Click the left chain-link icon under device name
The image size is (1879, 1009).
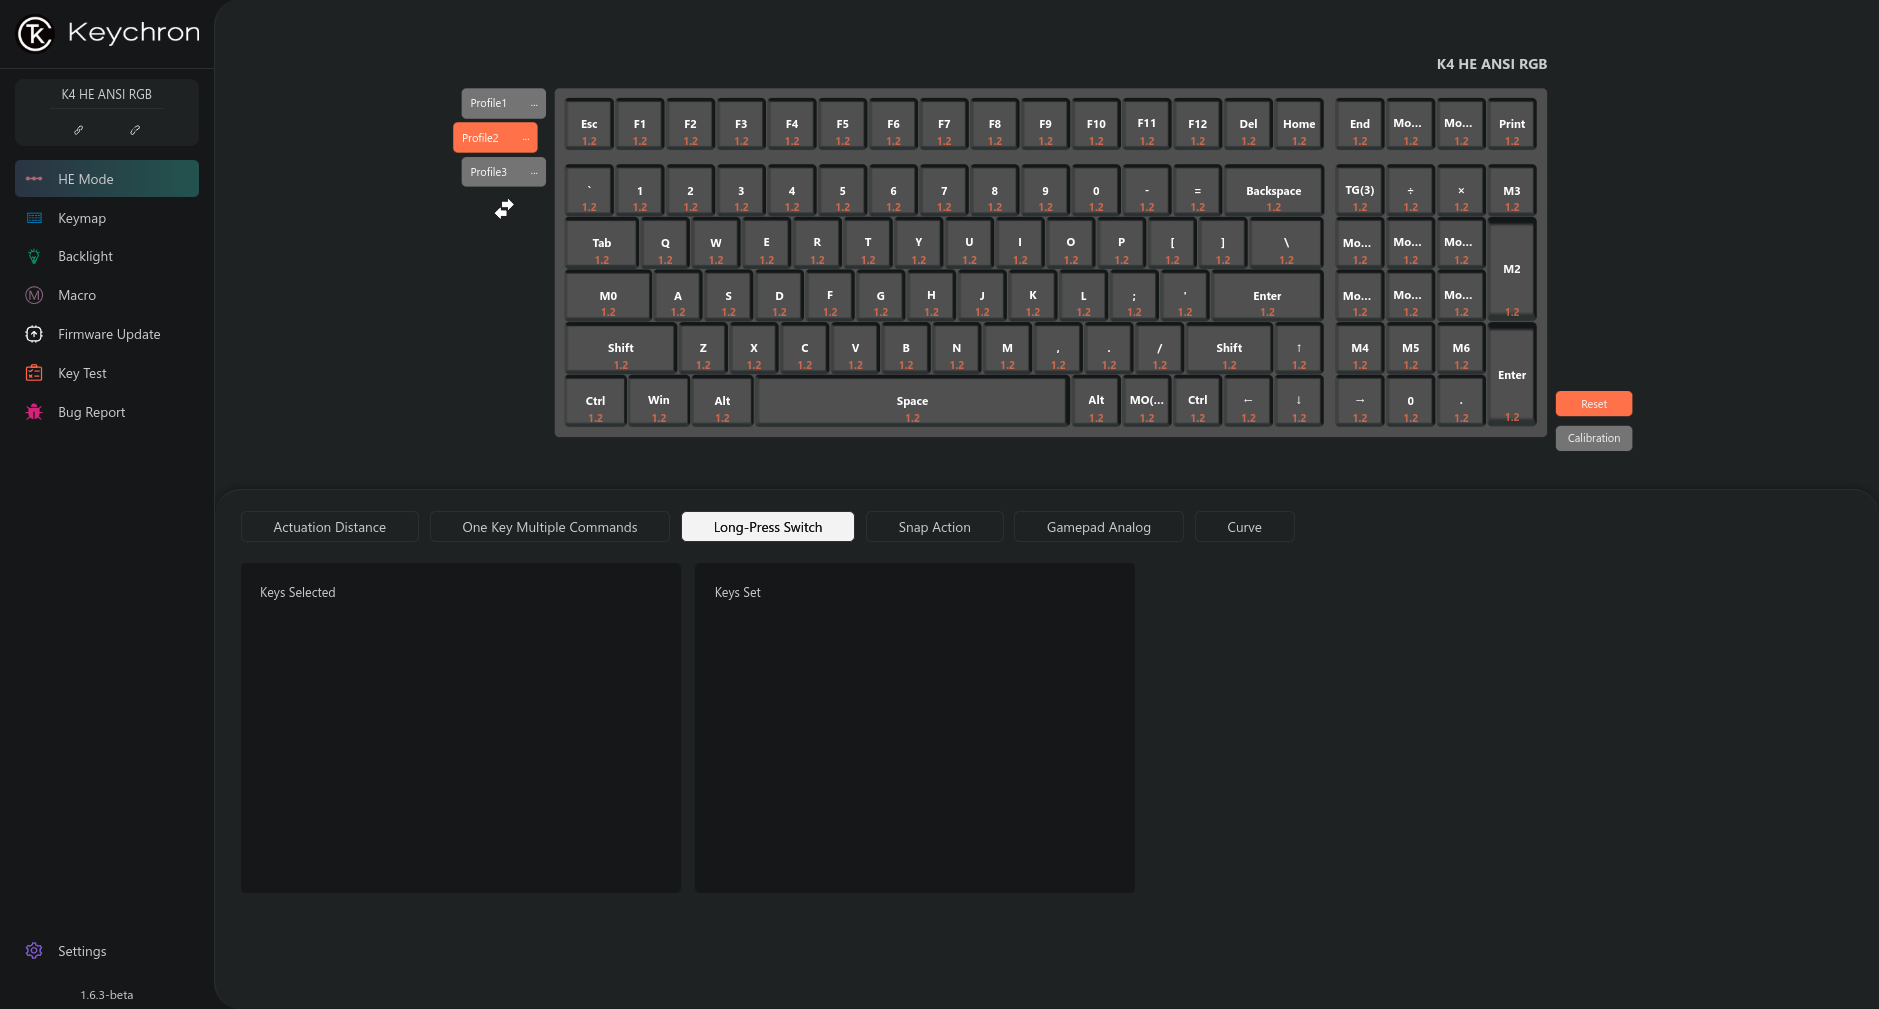click(x=78, y=130)
